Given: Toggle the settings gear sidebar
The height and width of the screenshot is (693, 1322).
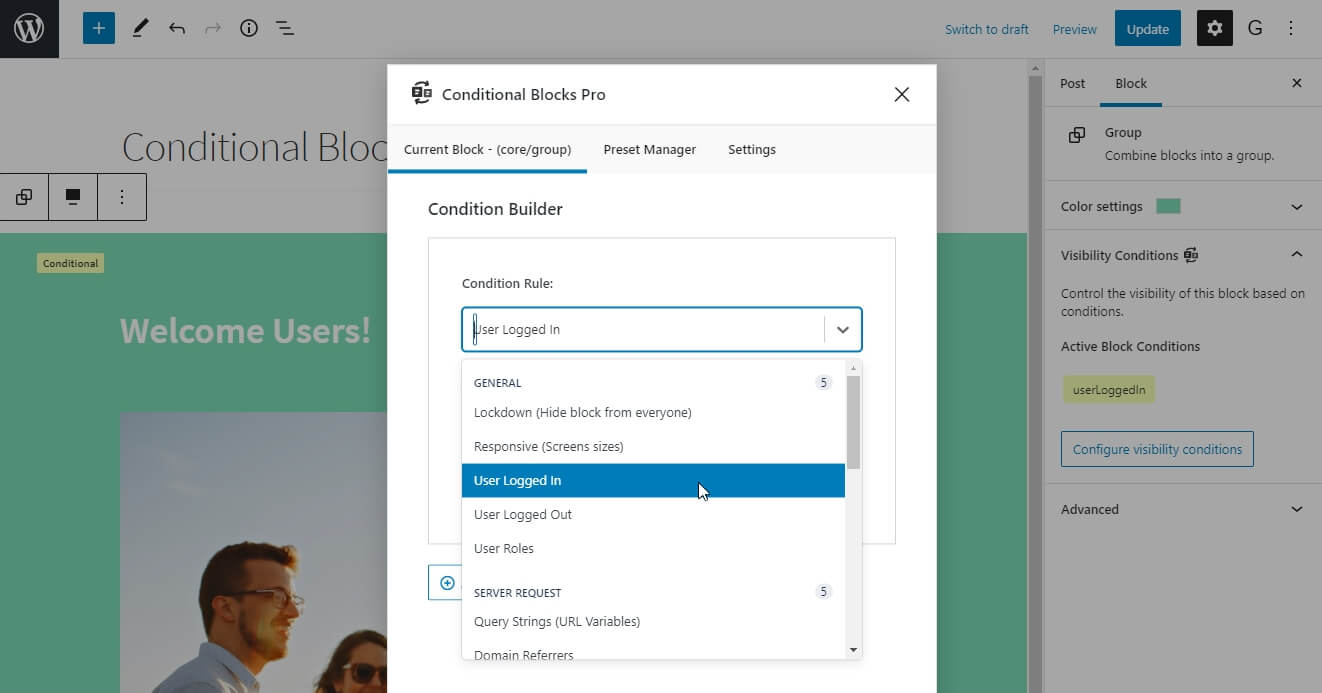Looking at the screenshot, I should pos(1215,29).
